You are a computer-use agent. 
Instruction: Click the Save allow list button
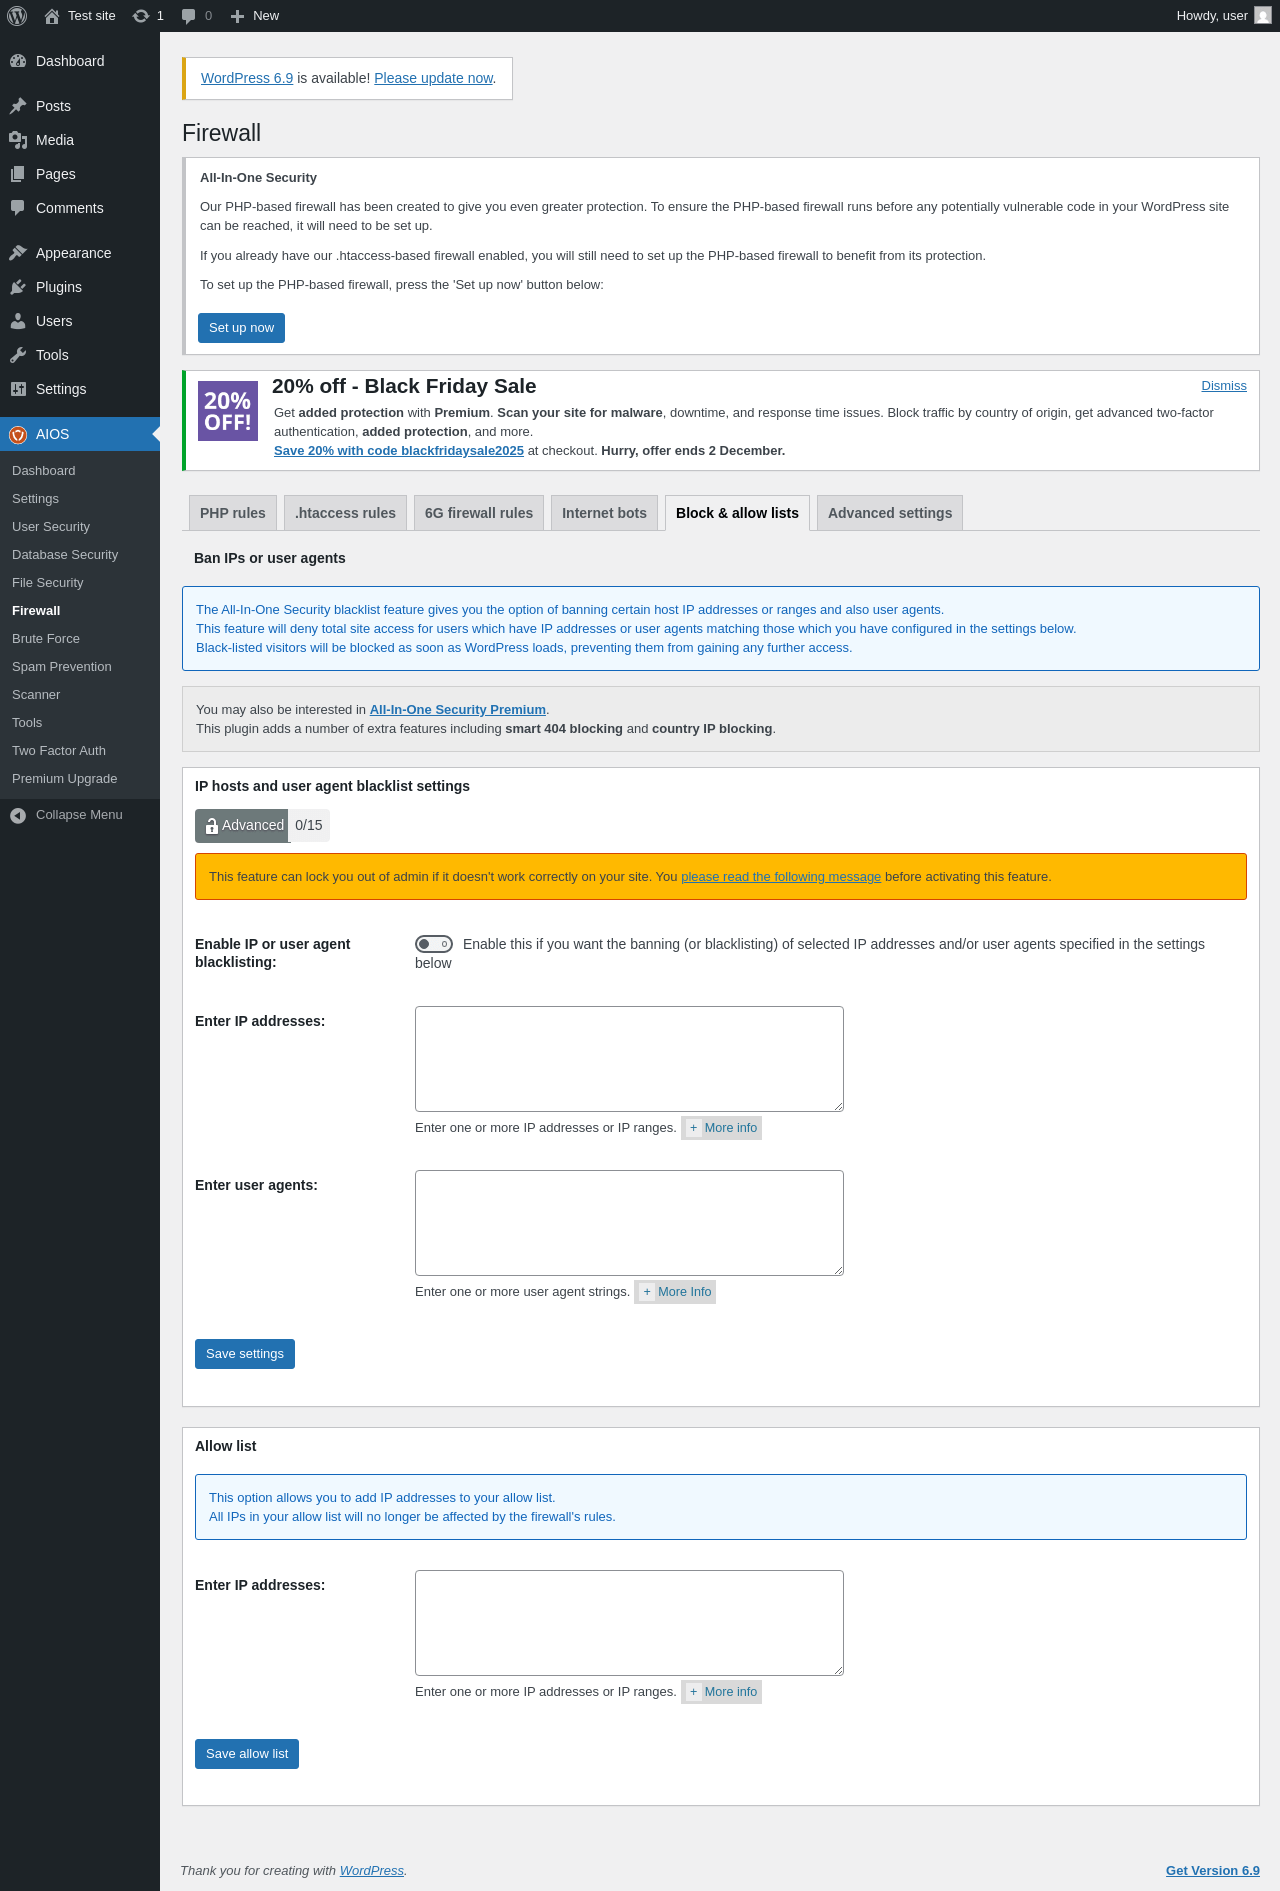[x=247, y=1754]
